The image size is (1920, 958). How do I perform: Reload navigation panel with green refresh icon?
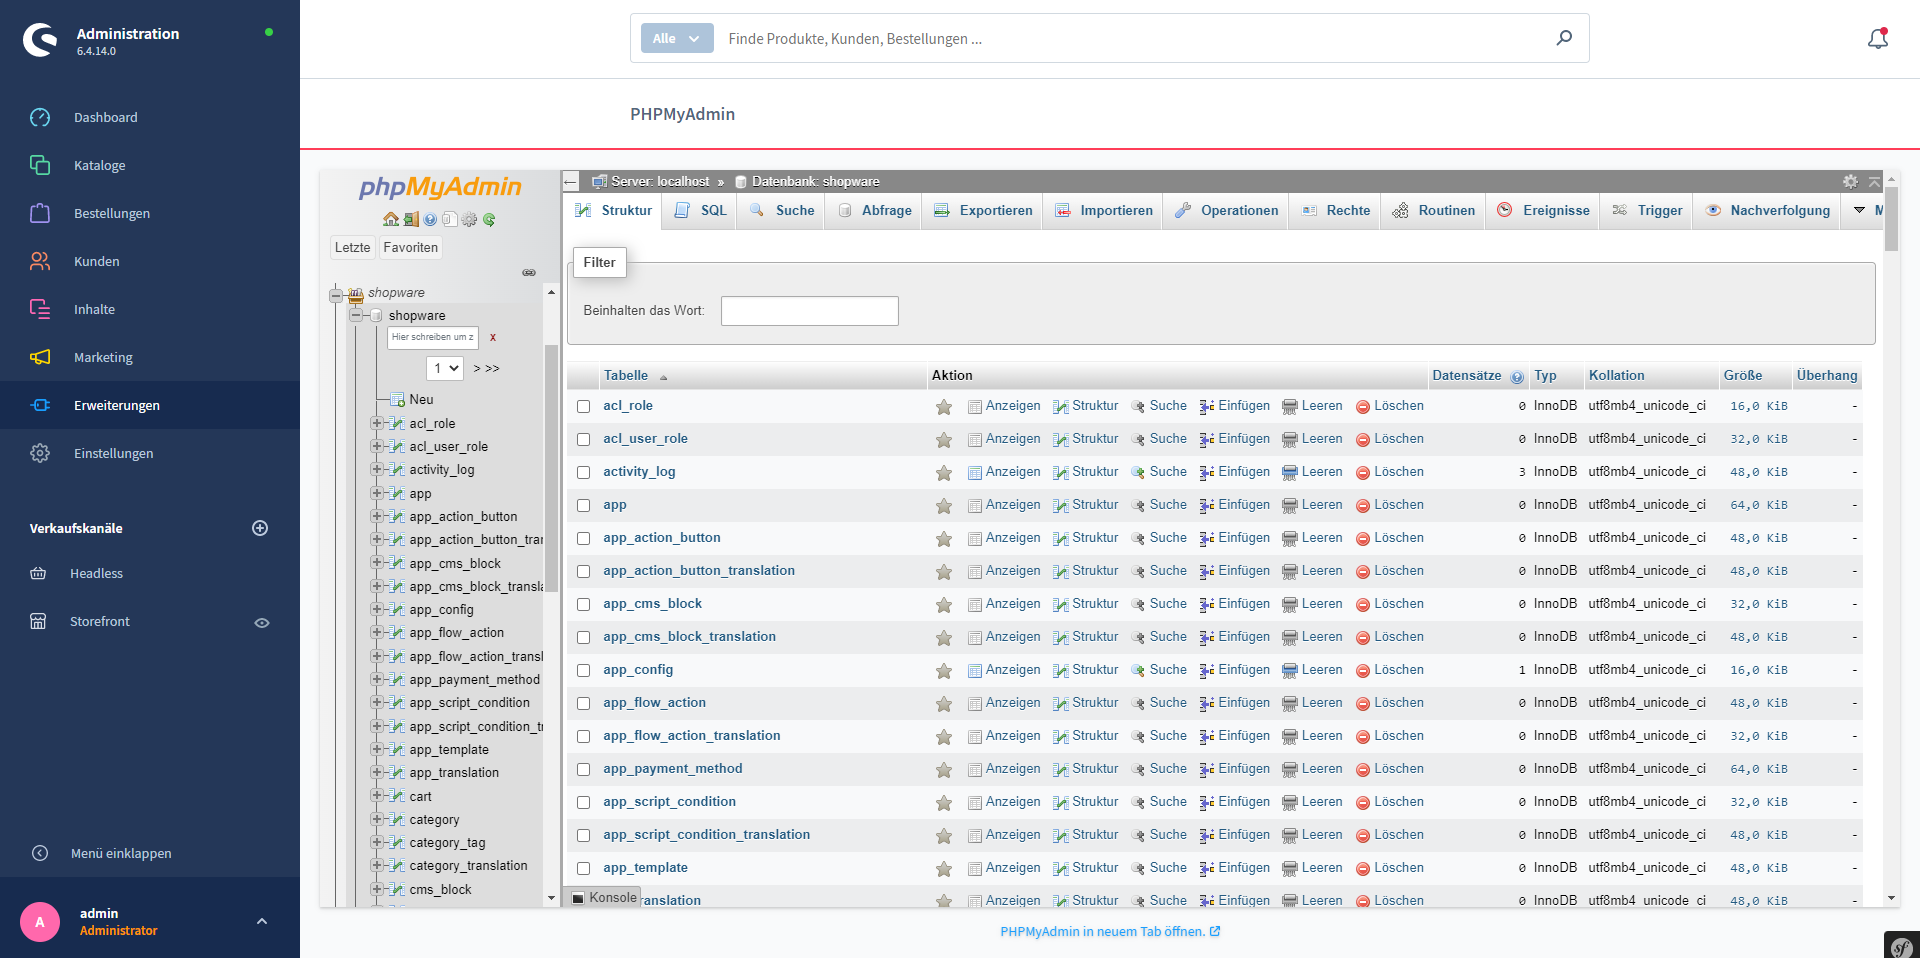489,220
